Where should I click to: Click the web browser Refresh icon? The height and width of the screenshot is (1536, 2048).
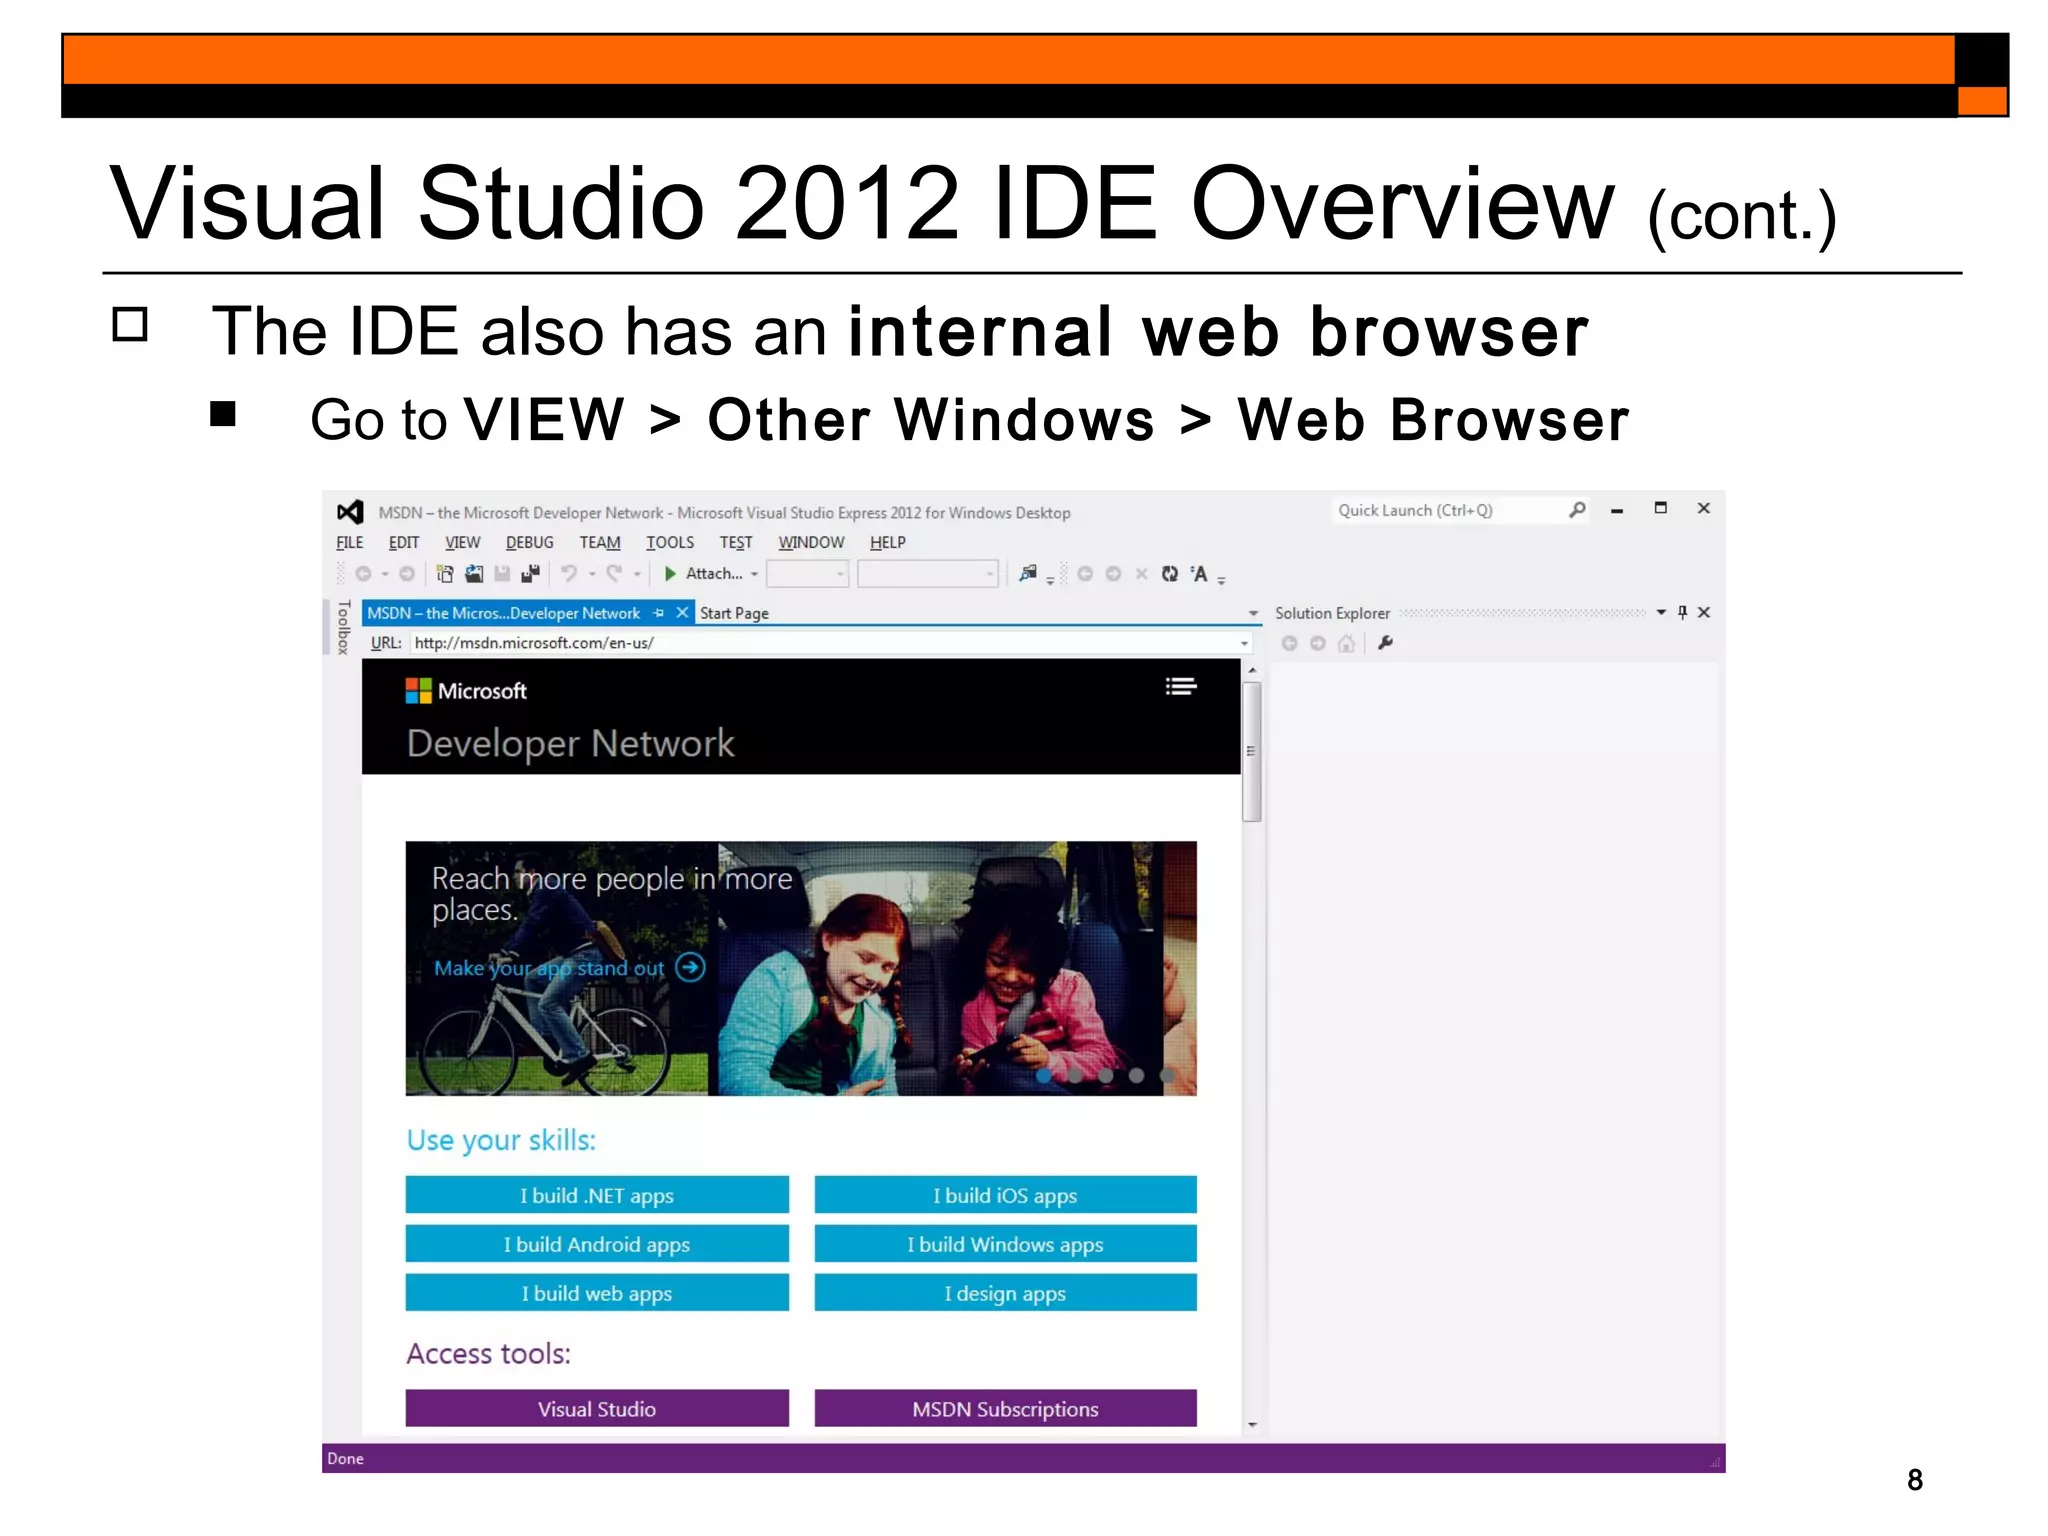(1170, 574)
